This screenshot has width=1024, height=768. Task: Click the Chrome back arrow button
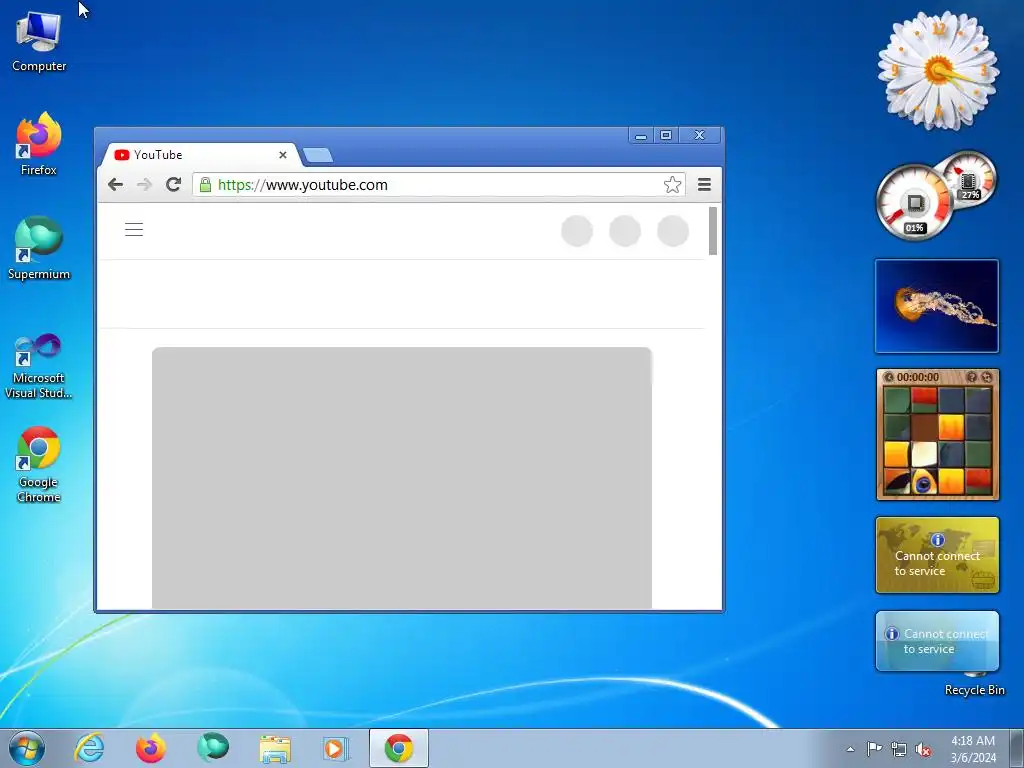(116, 185)
